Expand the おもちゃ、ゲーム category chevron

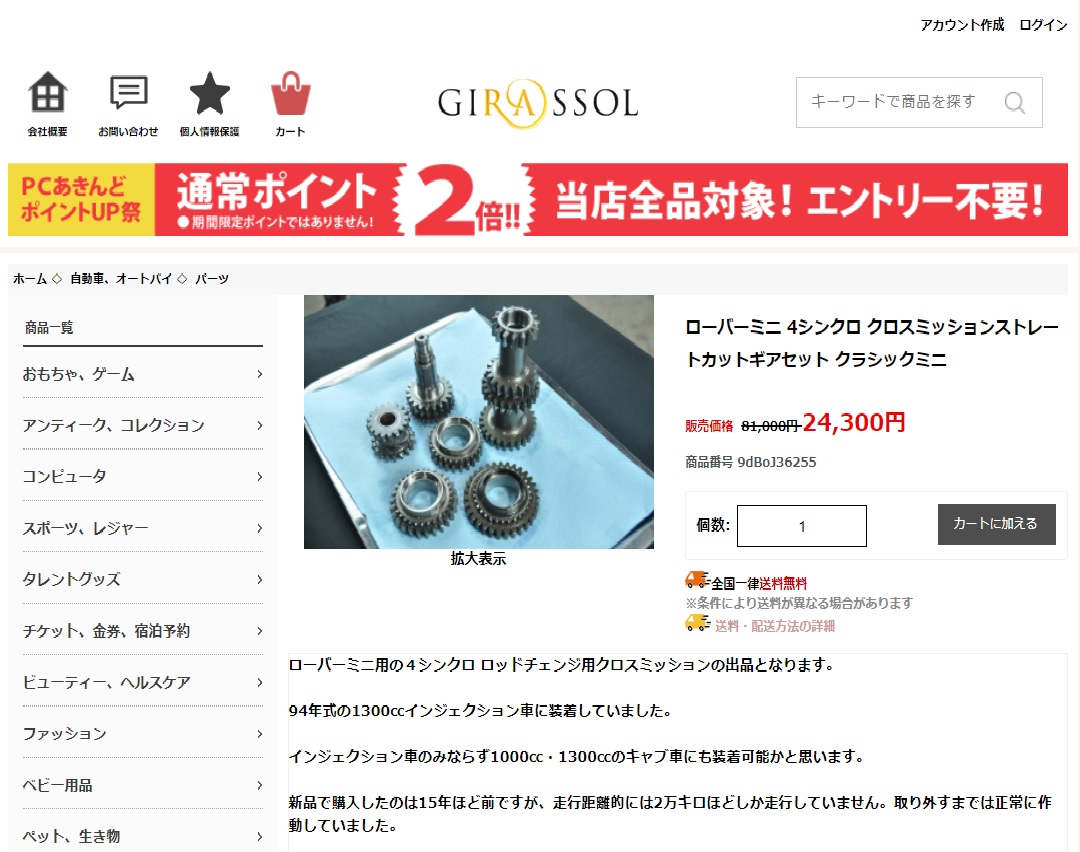(260, 374)
